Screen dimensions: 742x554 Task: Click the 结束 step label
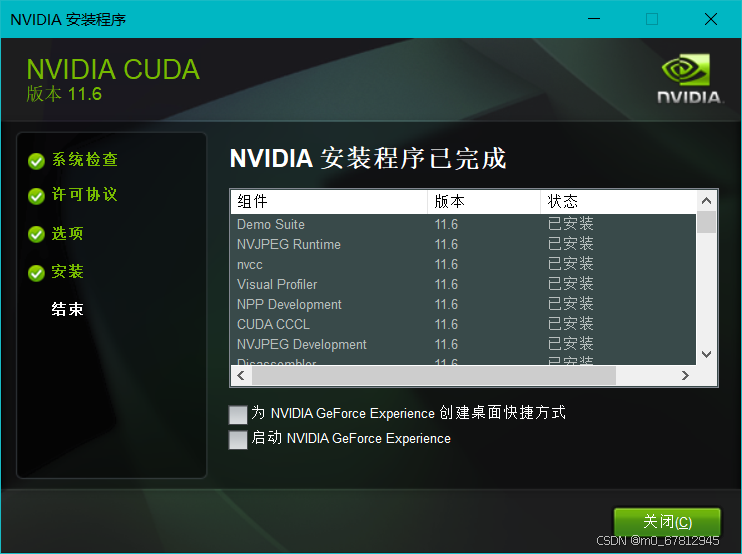(x=67, y=309)
